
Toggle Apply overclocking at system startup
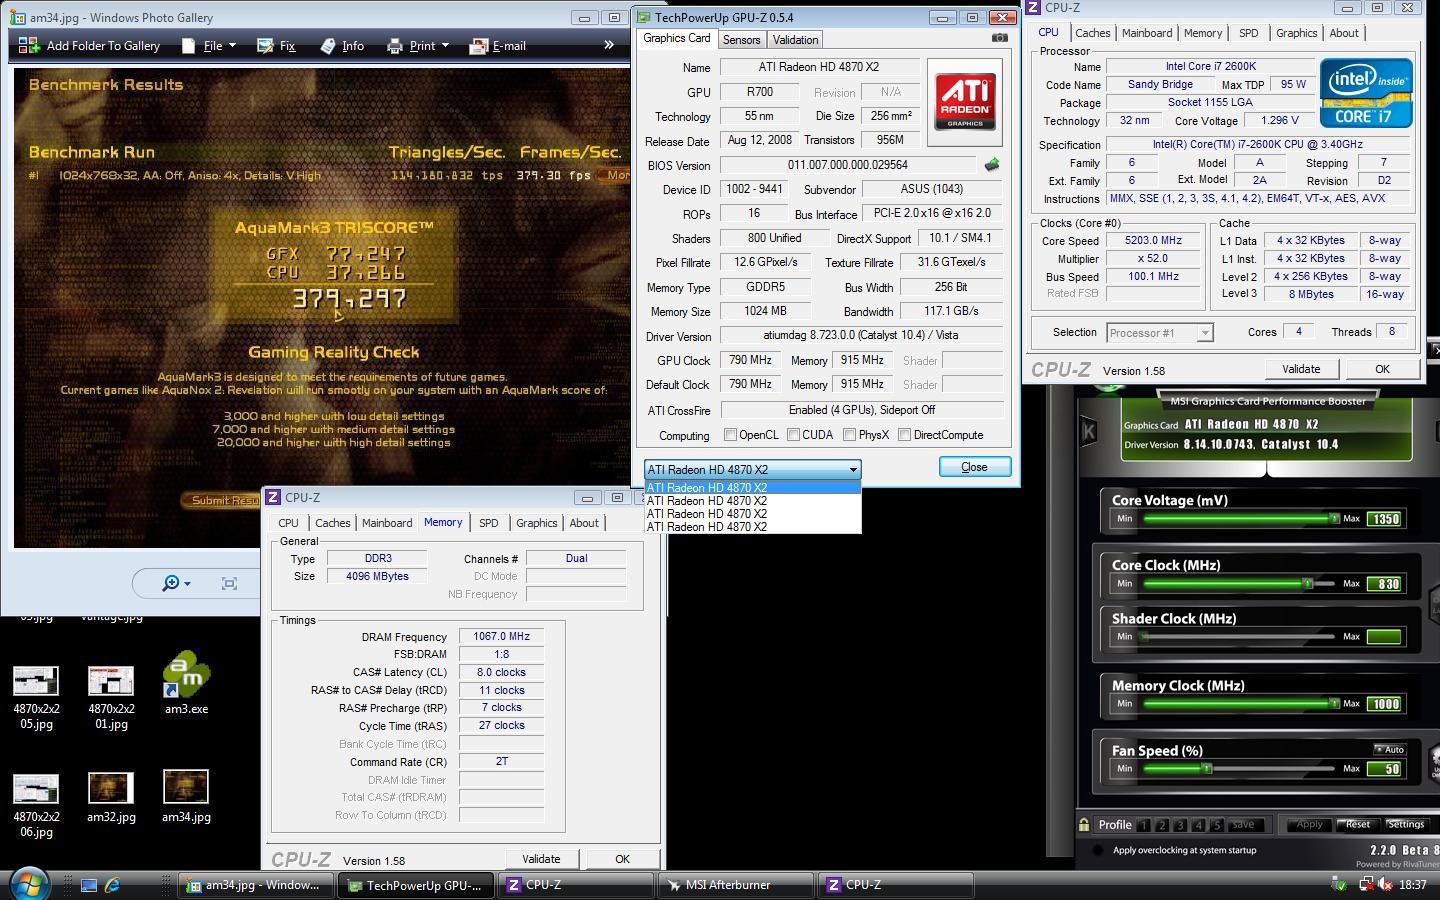(1098, 850)
